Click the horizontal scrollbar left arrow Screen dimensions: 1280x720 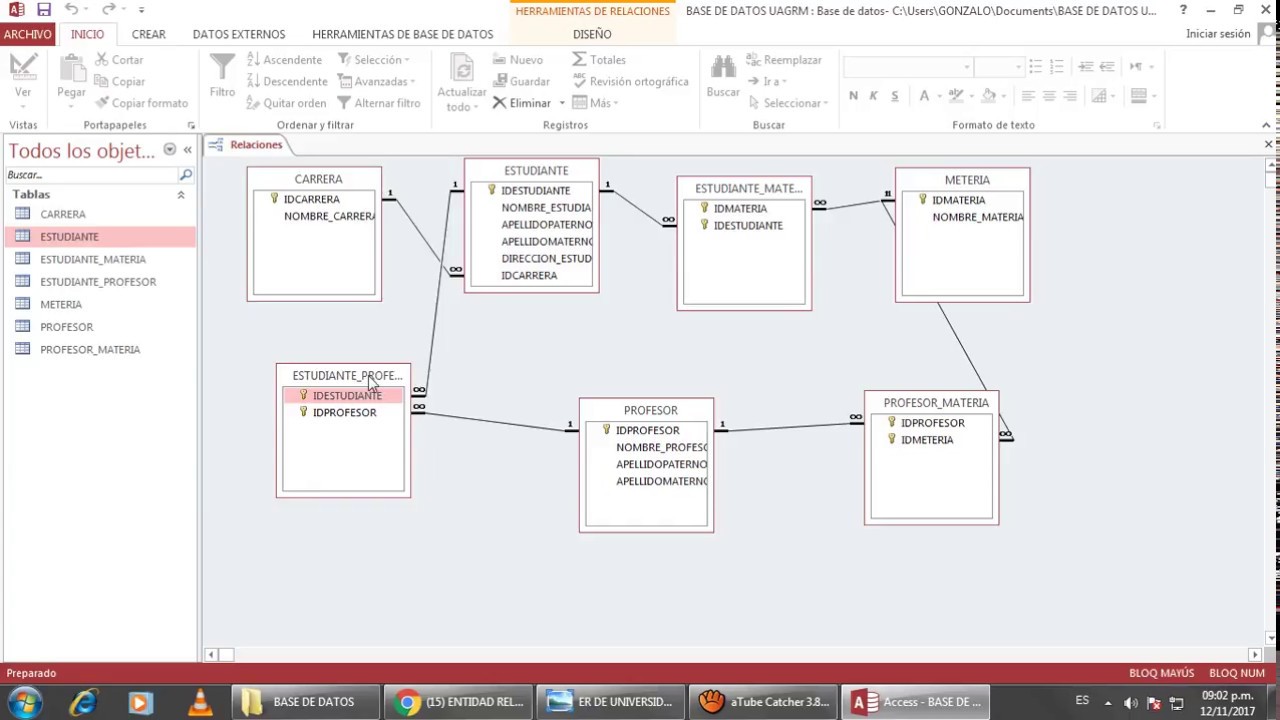click(211, 655)
